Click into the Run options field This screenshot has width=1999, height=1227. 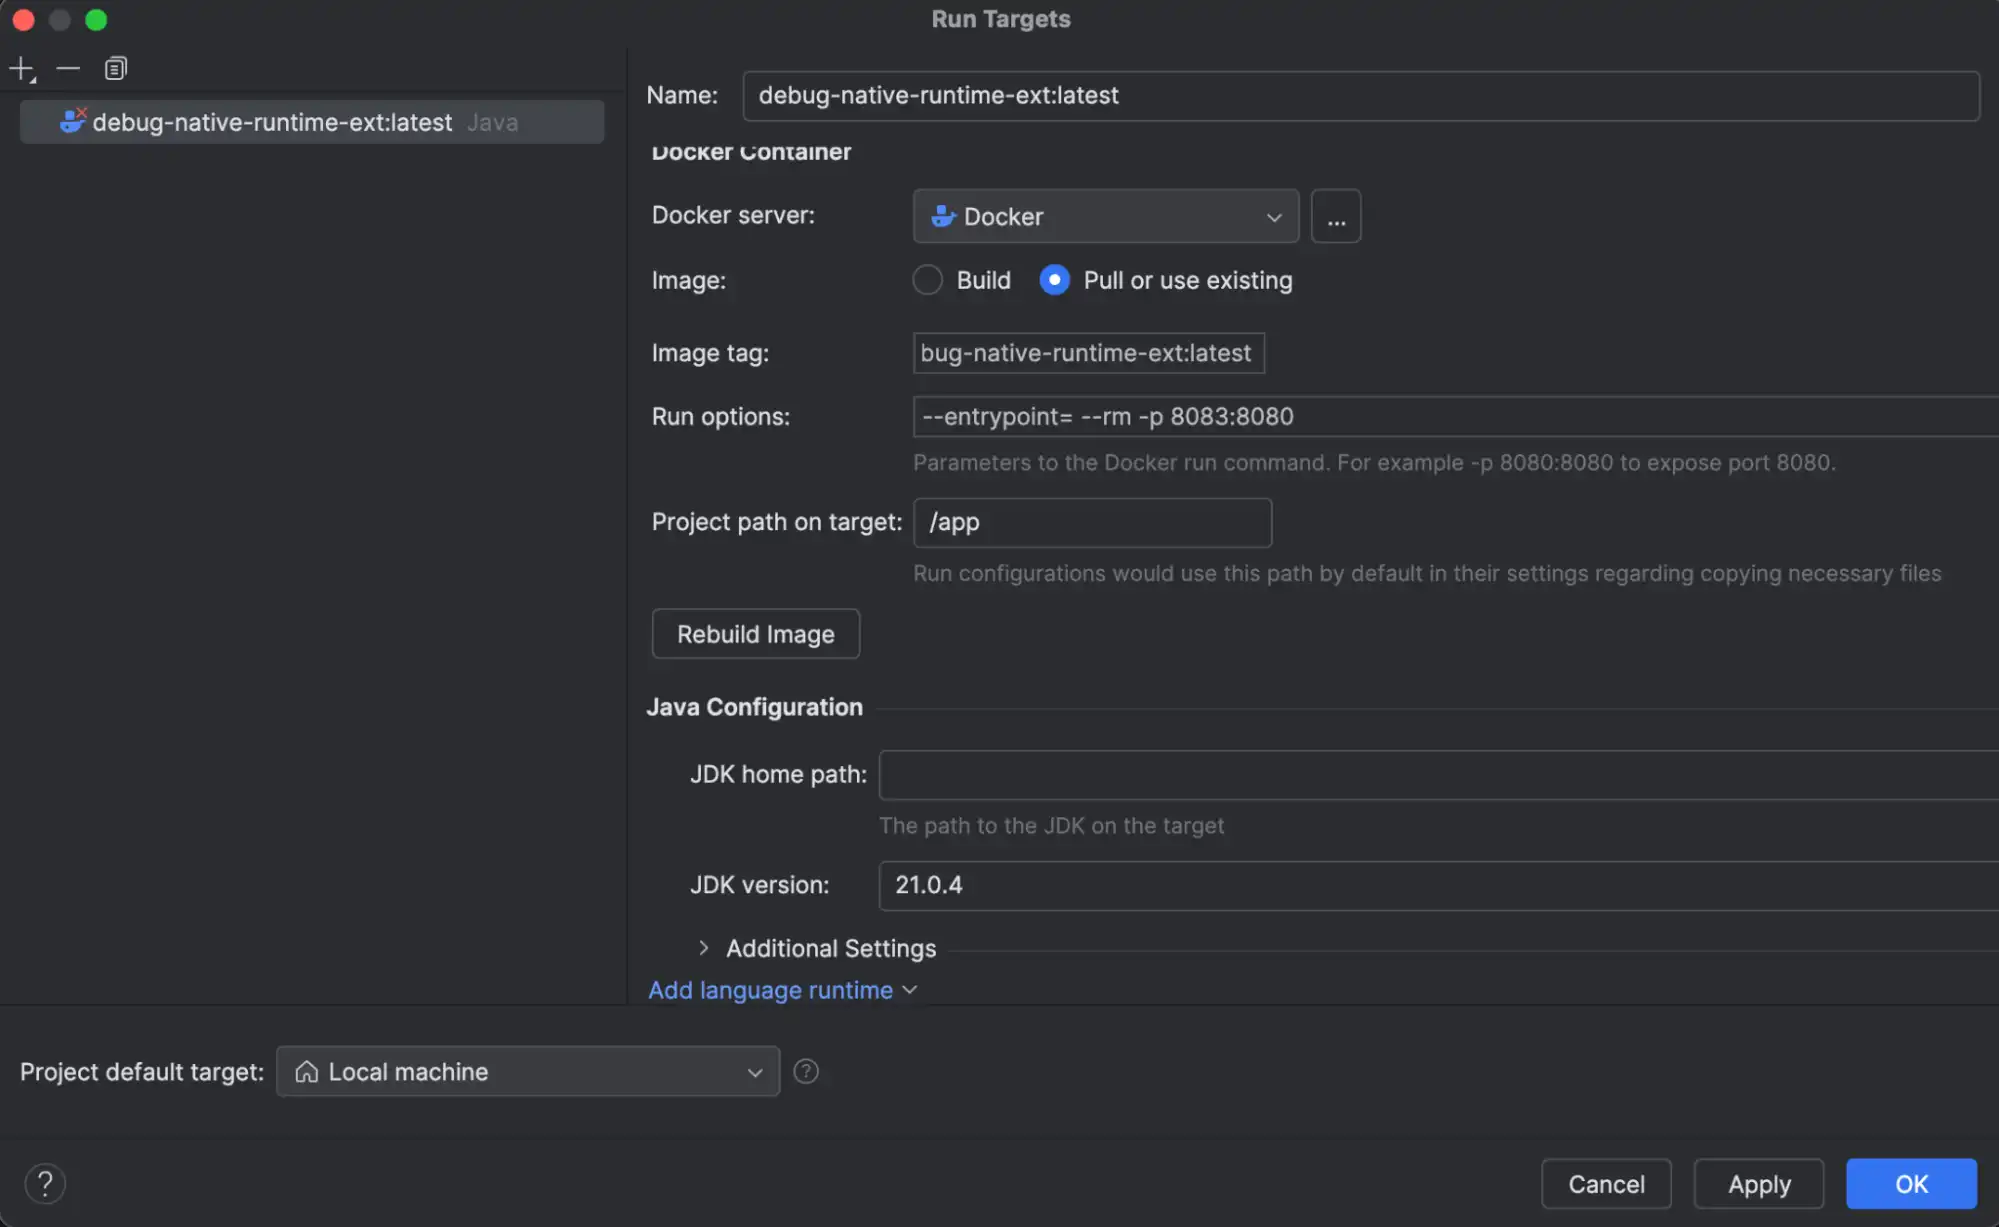click(x=1455, y=416)
